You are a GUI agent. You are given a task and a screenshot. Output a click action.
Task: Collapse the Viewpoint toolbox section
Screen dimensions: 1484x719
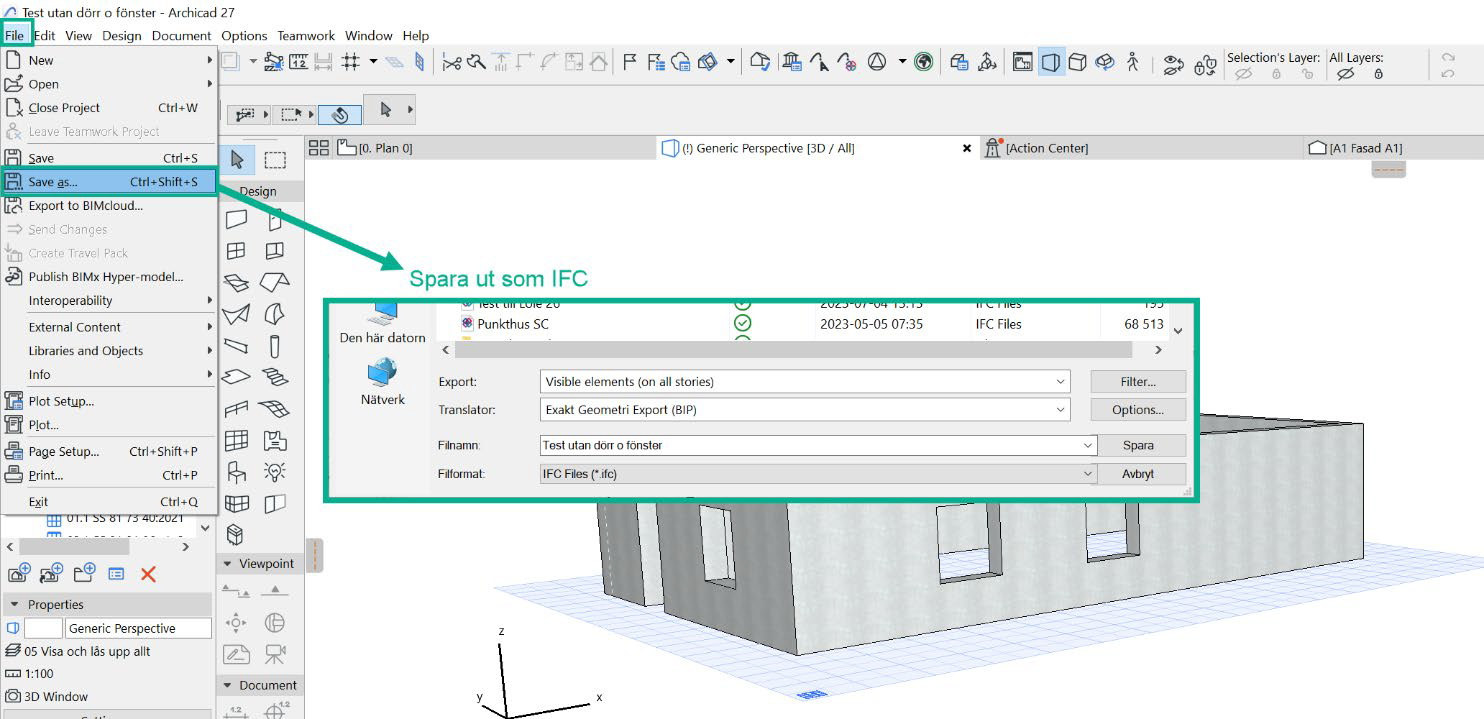point(227,564)
